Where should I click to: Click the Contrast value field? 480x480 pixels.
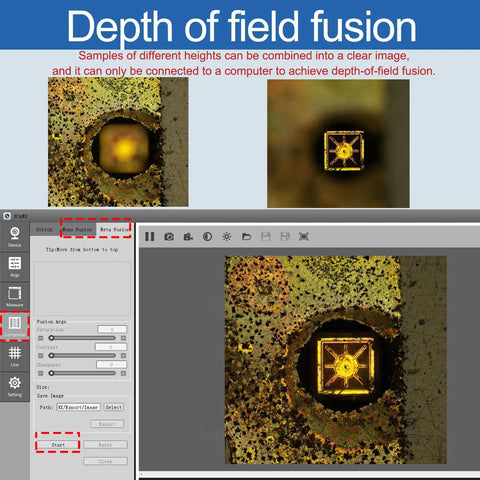coord(111,347)
